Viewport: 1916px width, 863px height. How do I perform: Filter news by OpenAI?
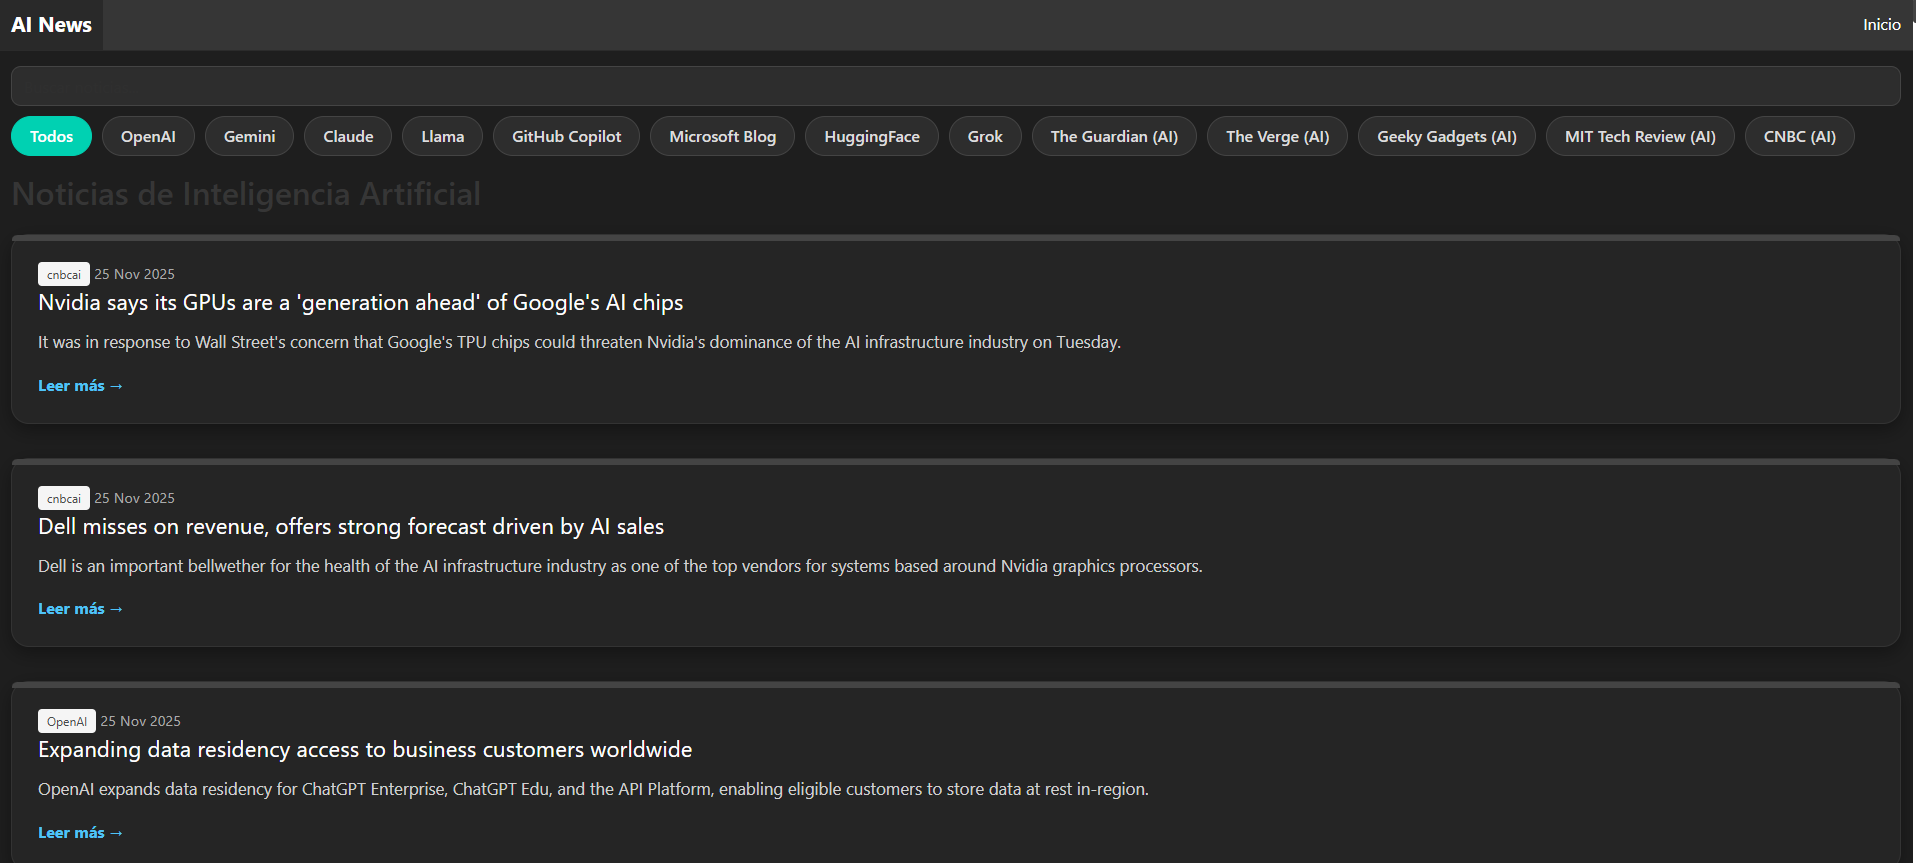coord(148,137)
